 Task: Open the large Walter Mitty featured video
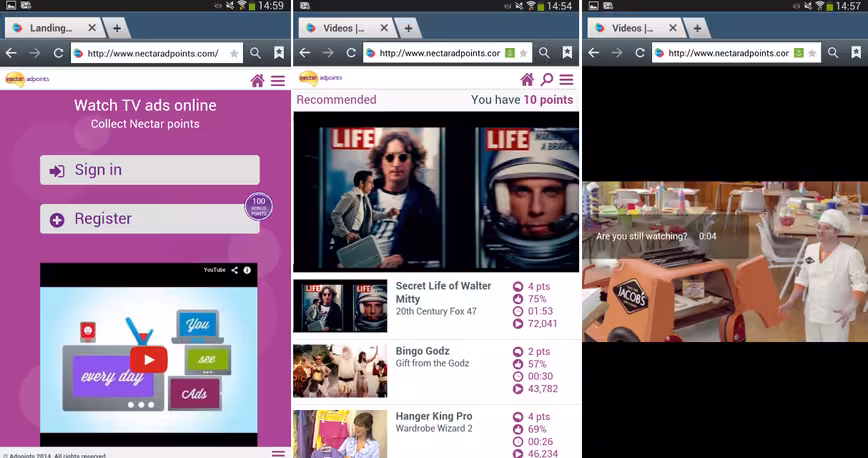436,192
